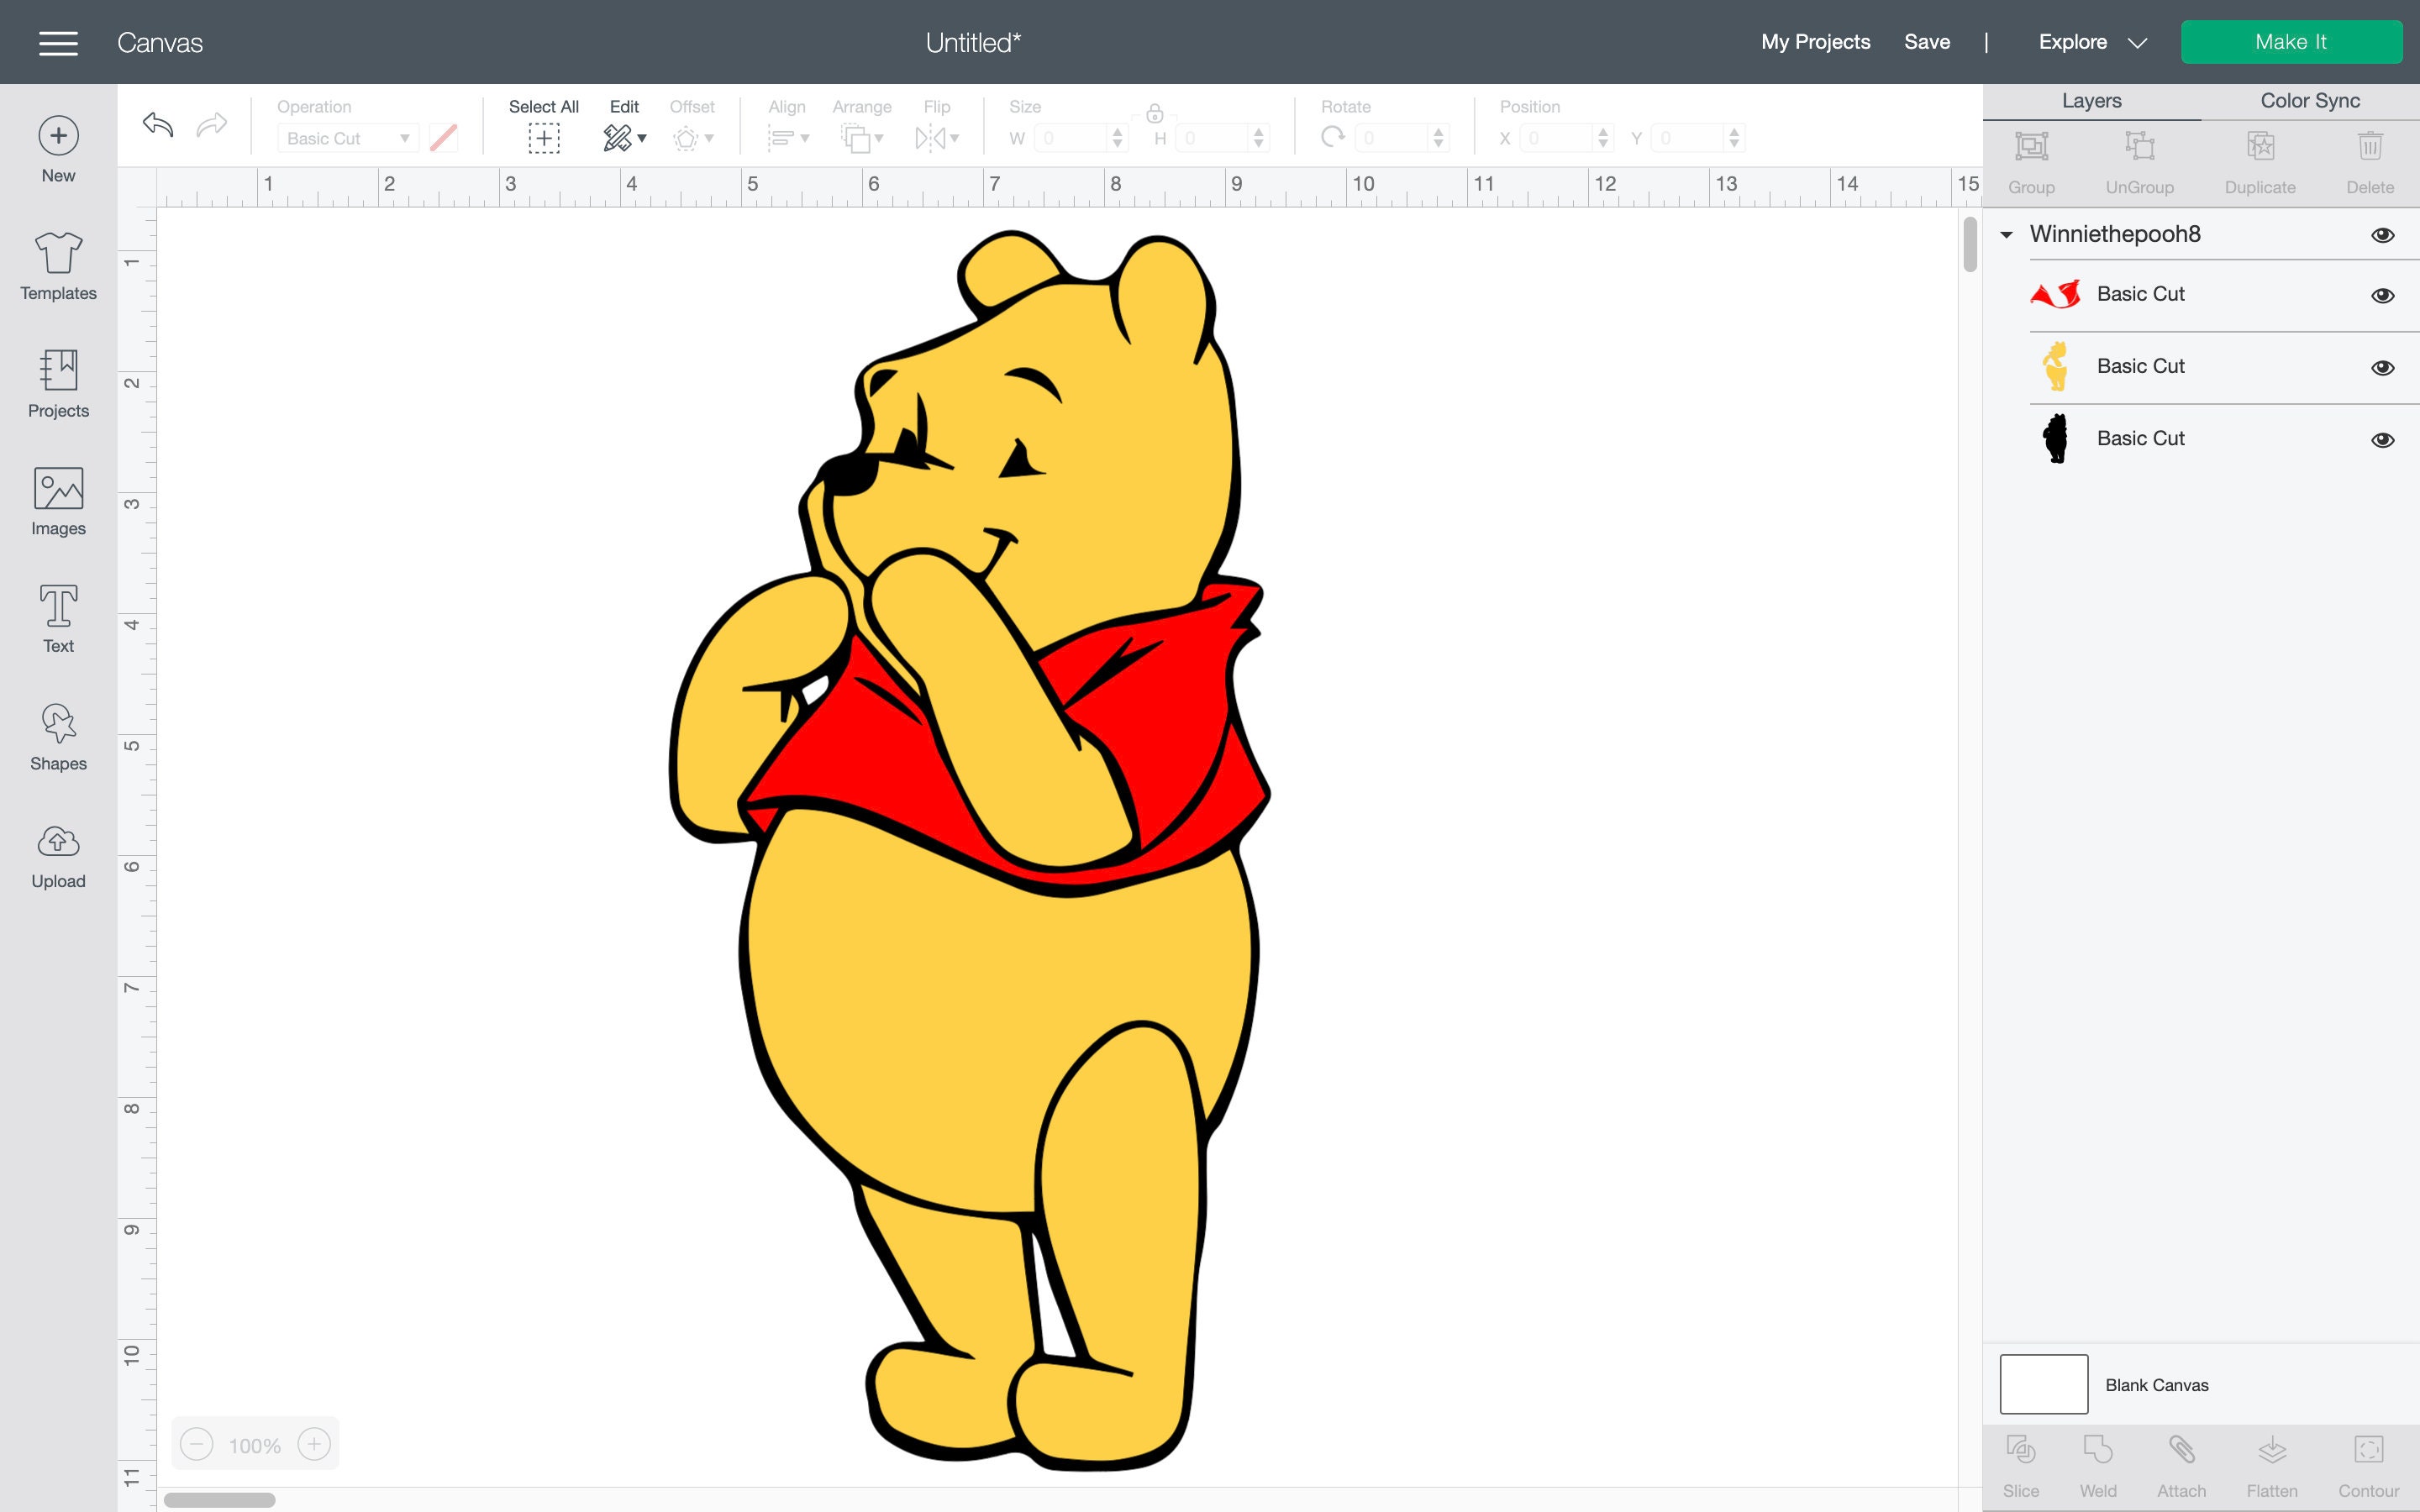Screen dimensions: 2420x1512
Task: Select the red layer thumbnail
Action: click(x=2055, y=294)
